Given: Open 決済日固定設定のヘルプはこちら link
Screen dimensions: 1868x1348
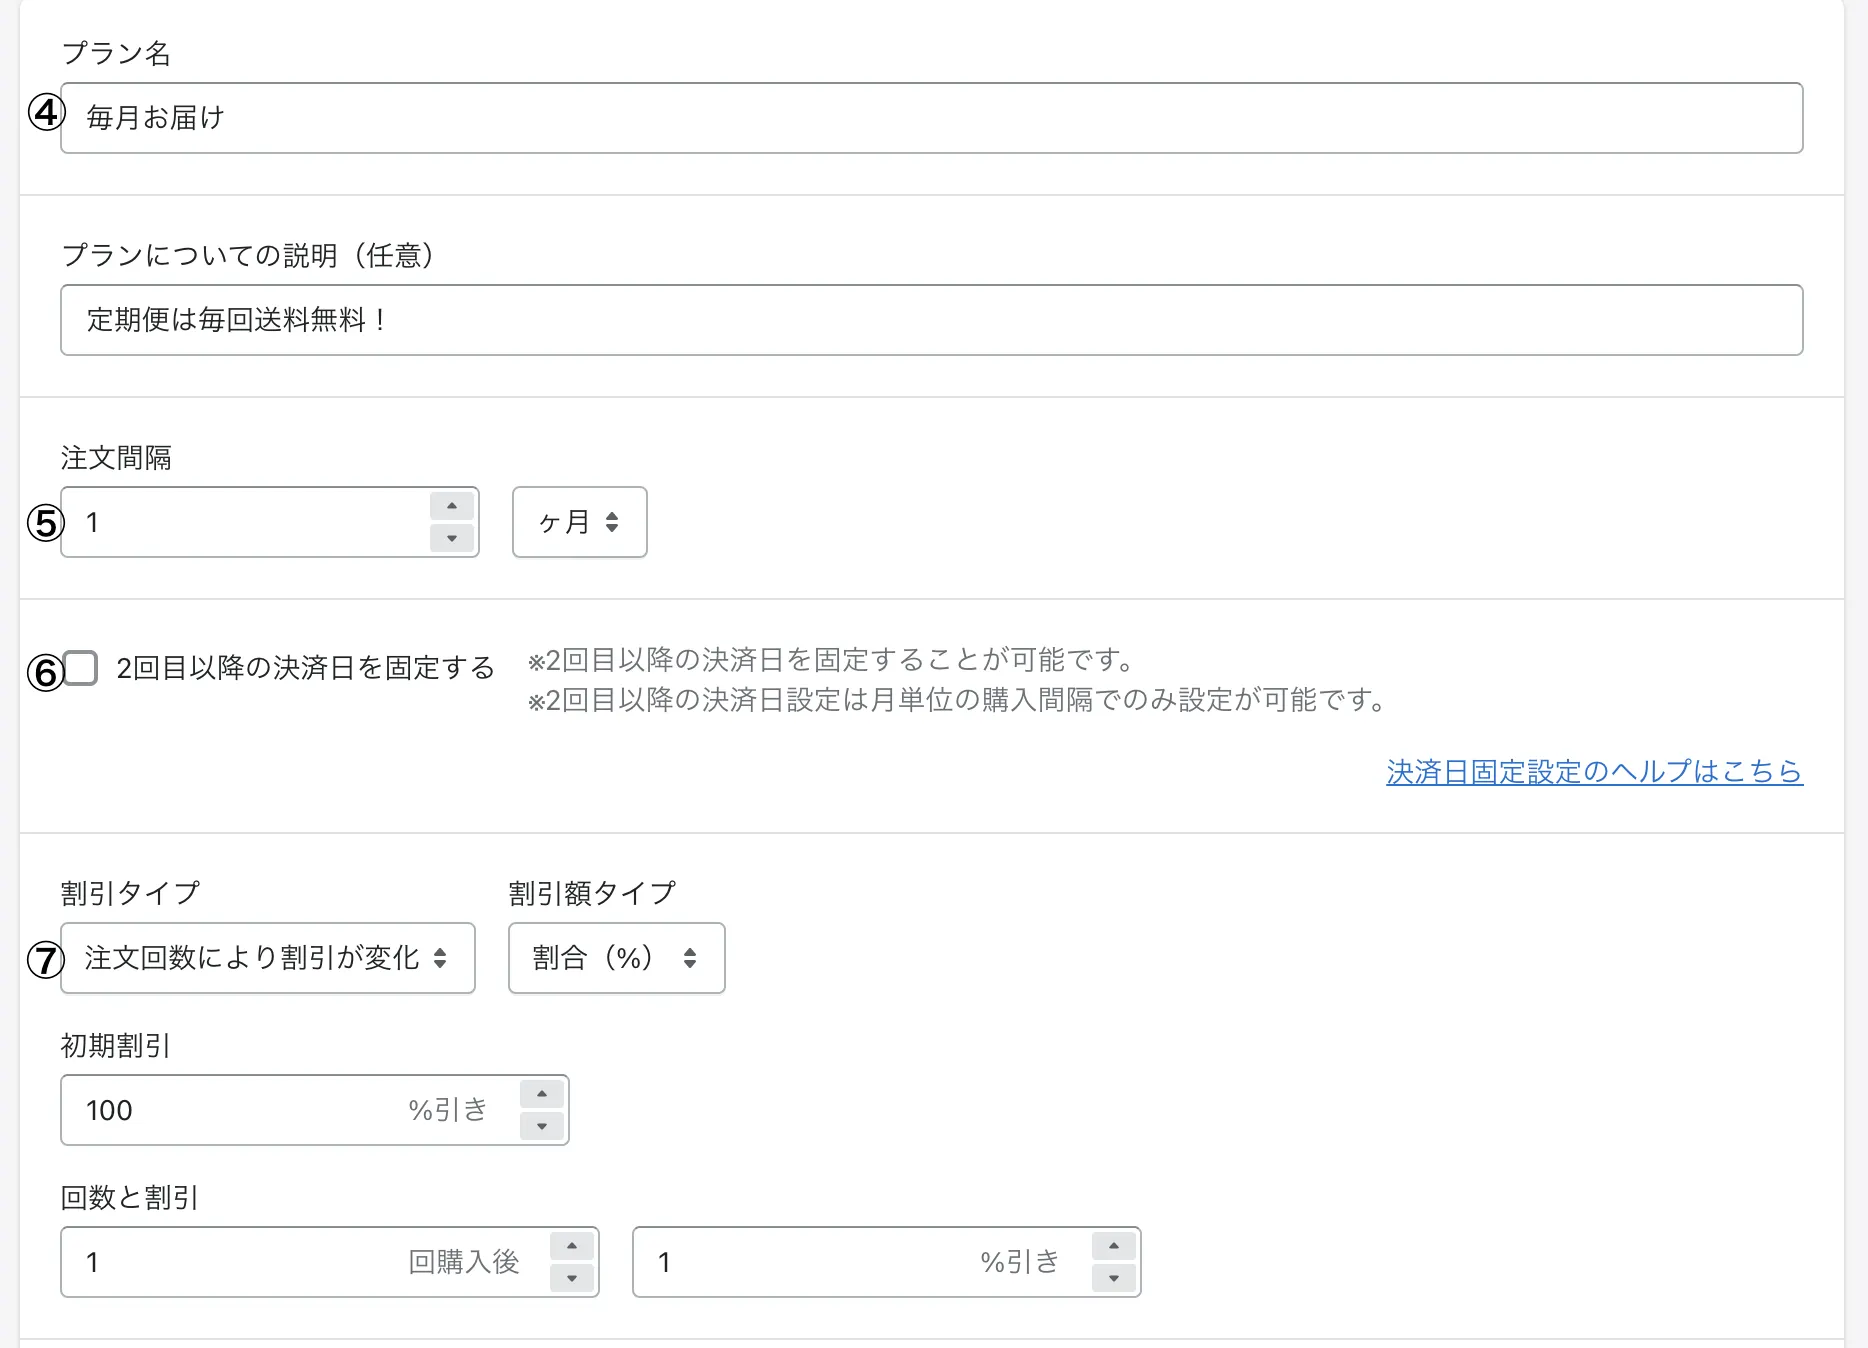Looking at the screenshot, I should (1594, 771).
